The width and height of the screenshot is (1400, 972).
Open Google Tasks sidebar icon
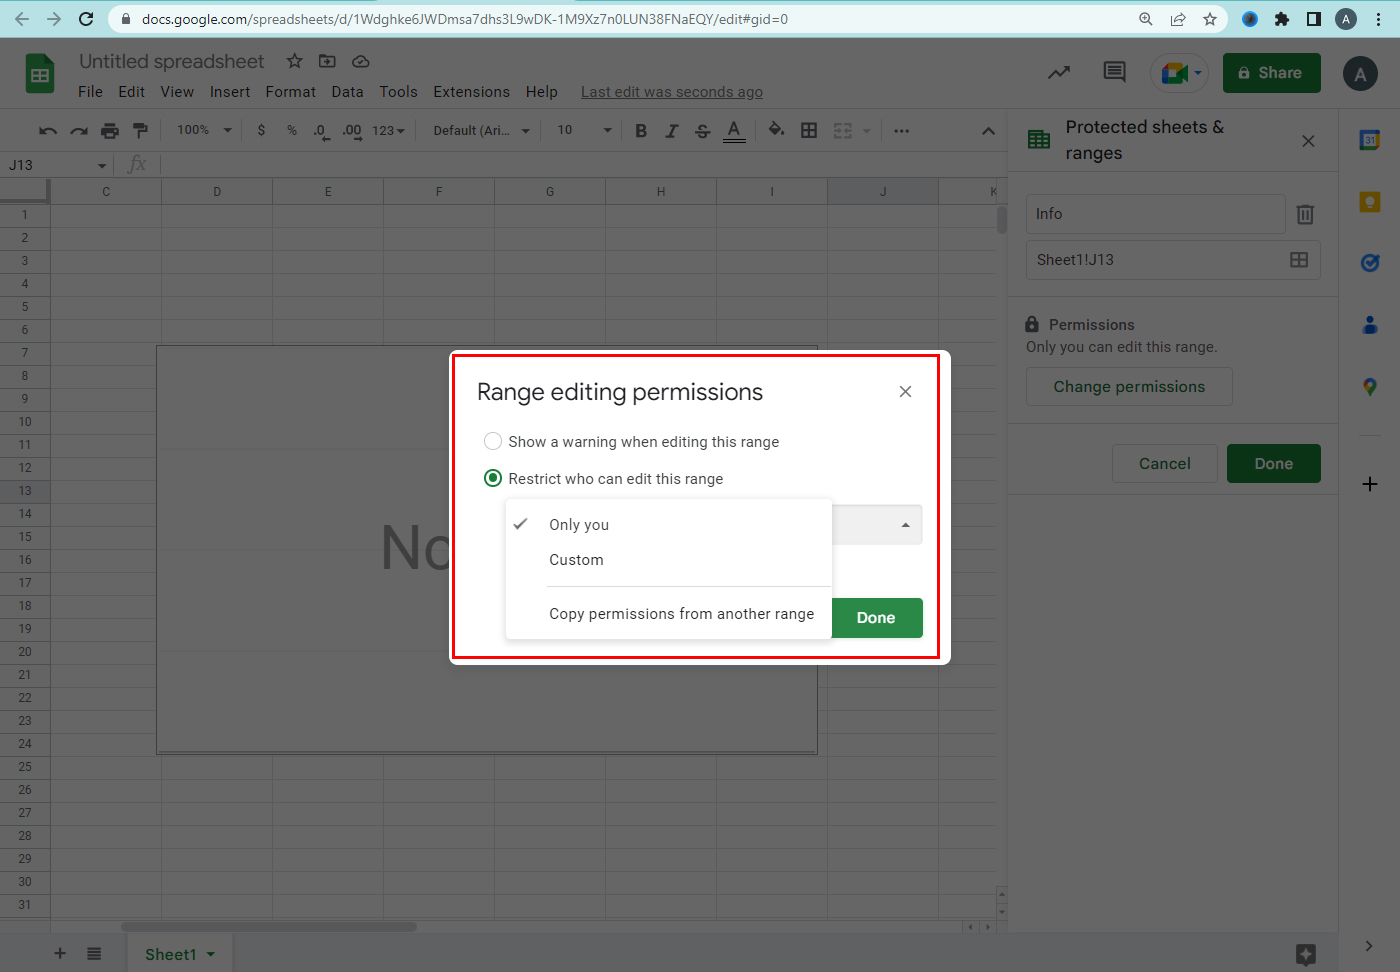(1370, 263)
